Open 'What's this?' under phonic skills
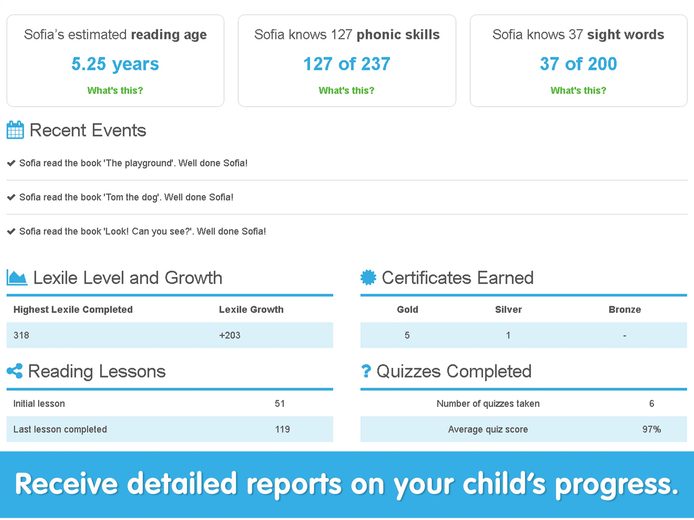Image resolution: width=694 pixels, height=520 pixels. click(x=347, y=90)
